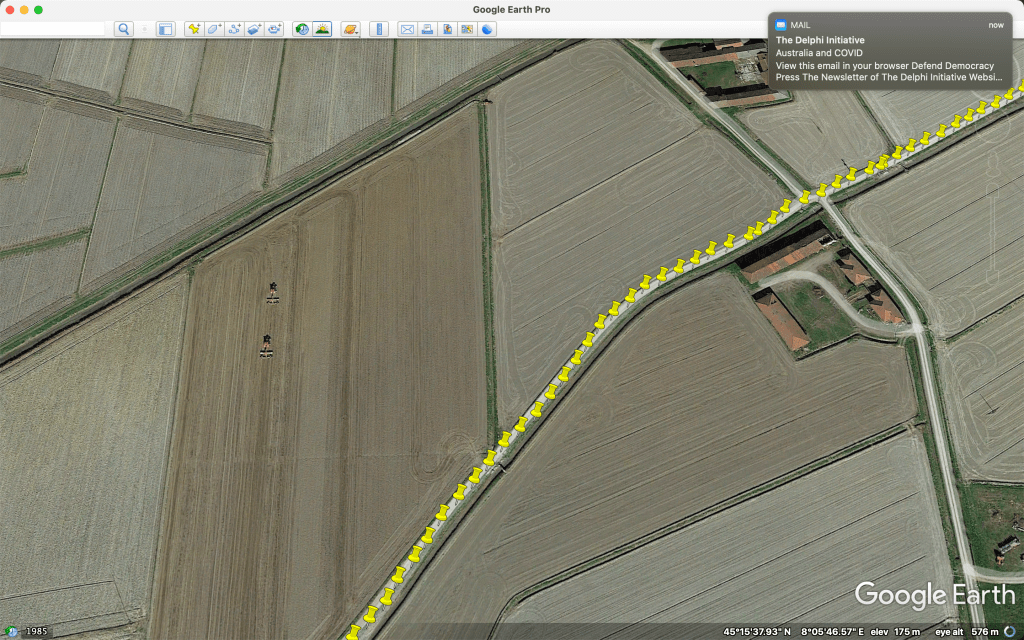Click the Google Earth Pro window title
This screenshot has width=1024, height=640.
tap(511, 9)
